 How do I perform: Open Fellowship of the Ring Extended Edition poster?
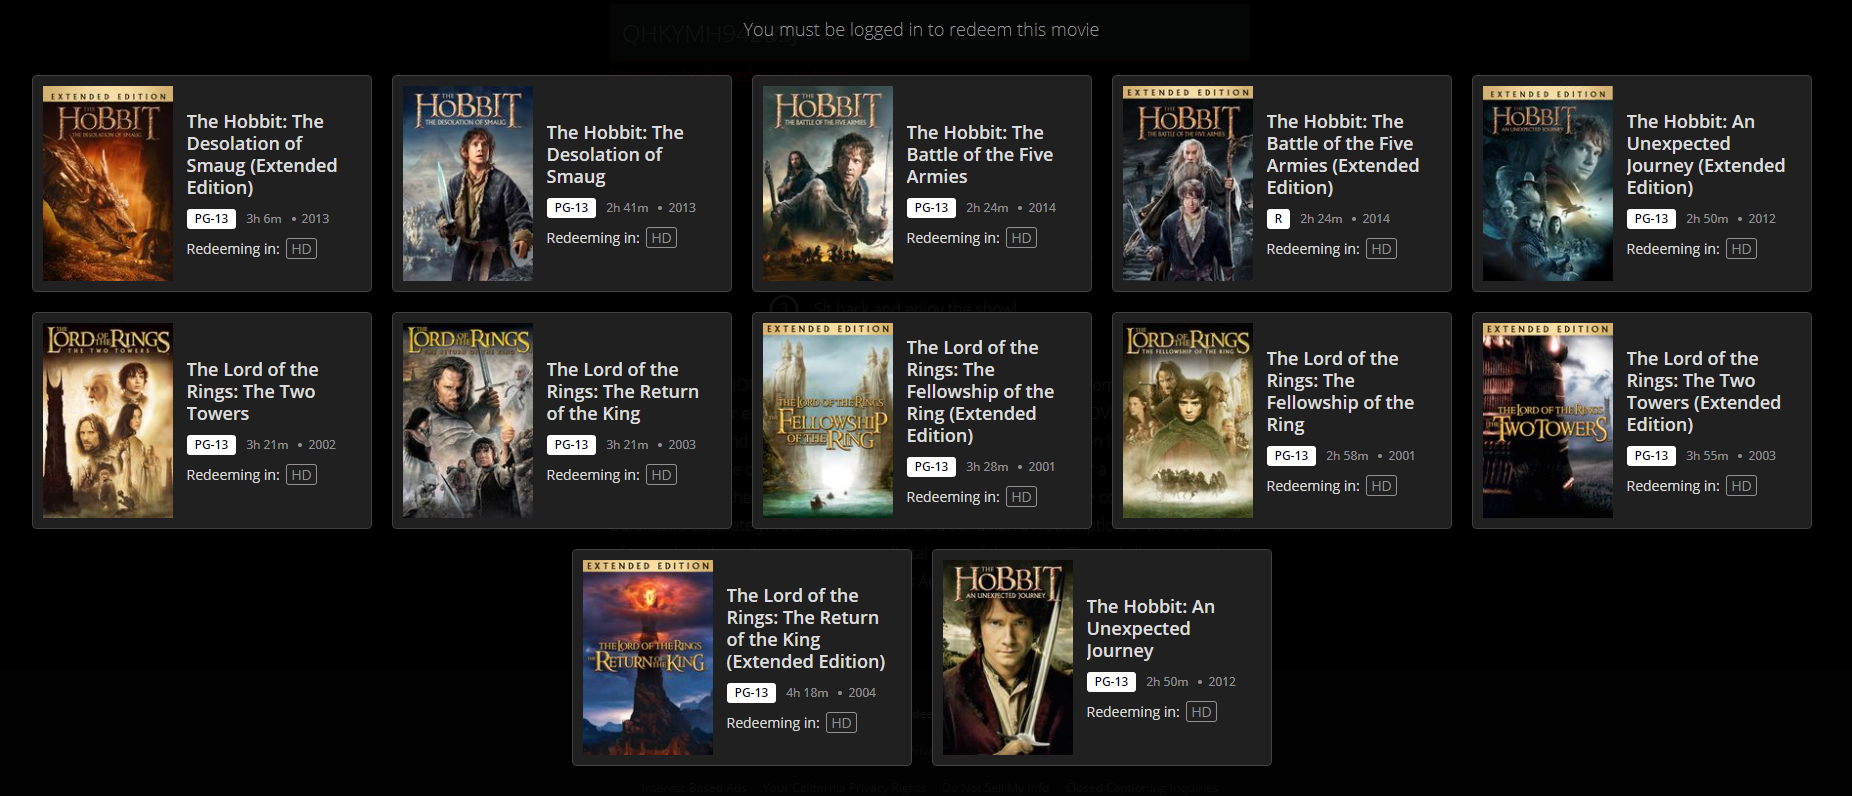(828, 420)
